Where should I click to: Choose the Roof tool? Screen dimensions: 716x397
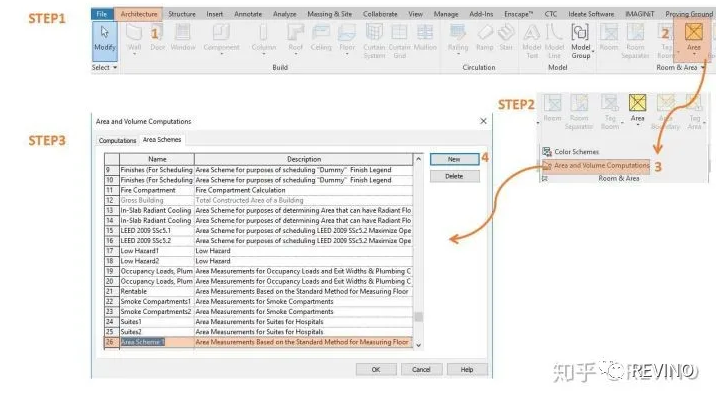(x=295, y=38)
